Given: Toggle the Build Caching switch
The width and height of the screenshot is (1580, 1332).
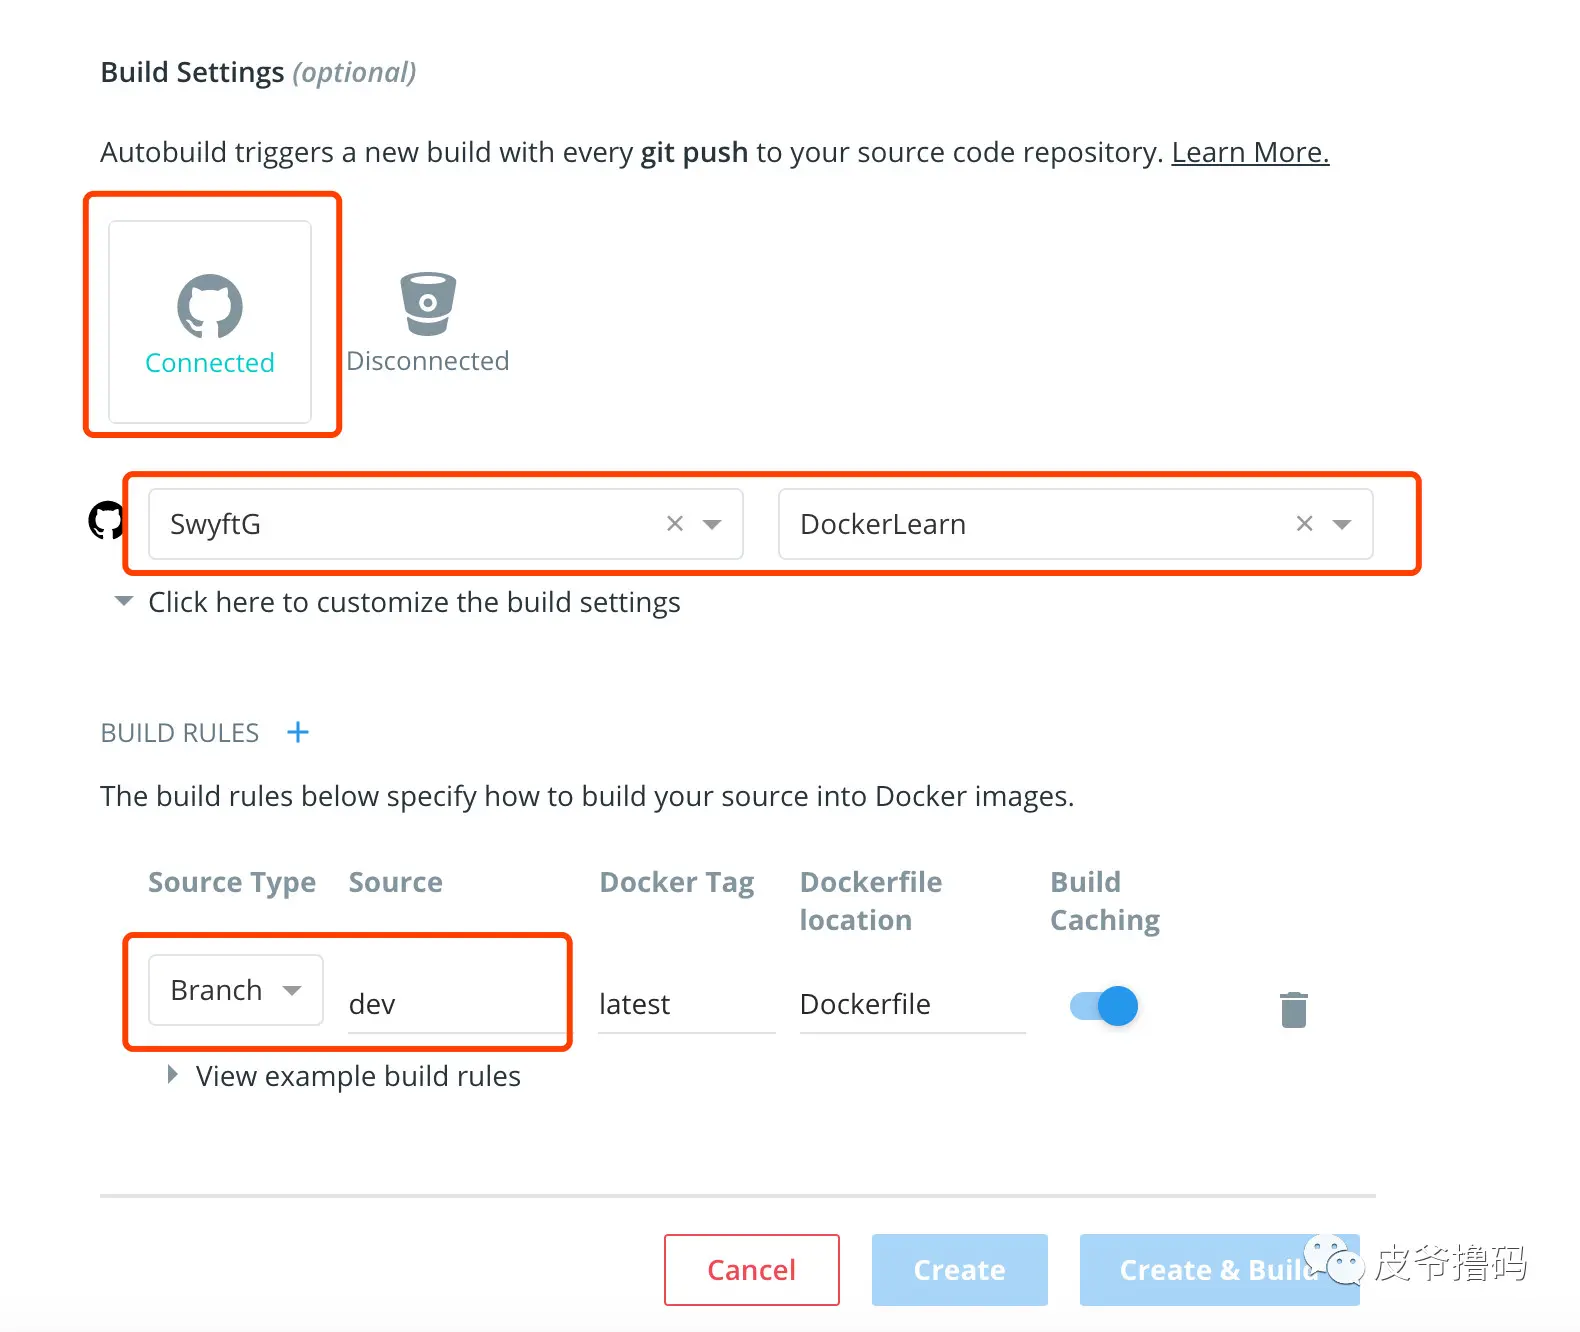Looking at the screenshot, I should pos(1104,1005).
